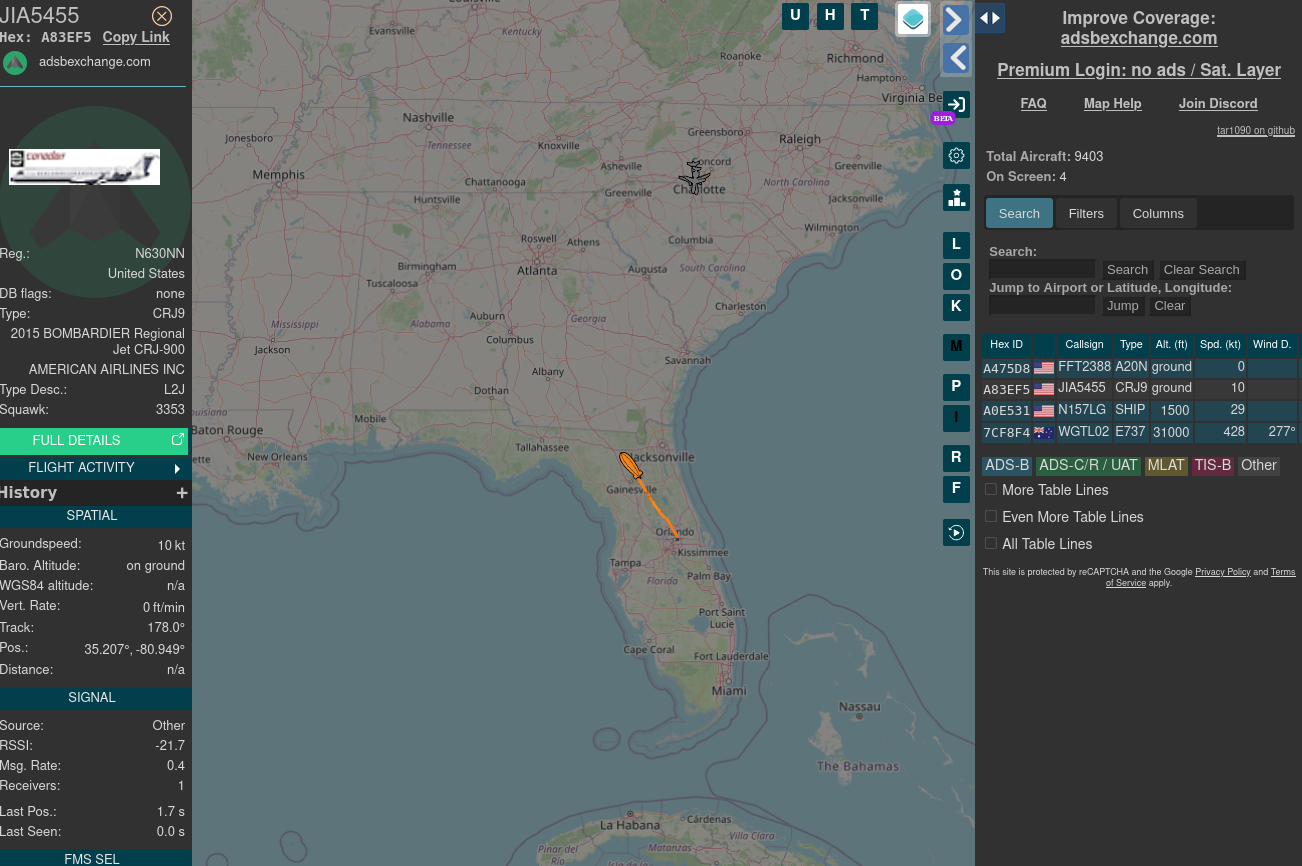The width and height of the screenshot is (1302, 866).
Task: Focus the Jump to Airport input
Action: click(x=1042, y=305)
